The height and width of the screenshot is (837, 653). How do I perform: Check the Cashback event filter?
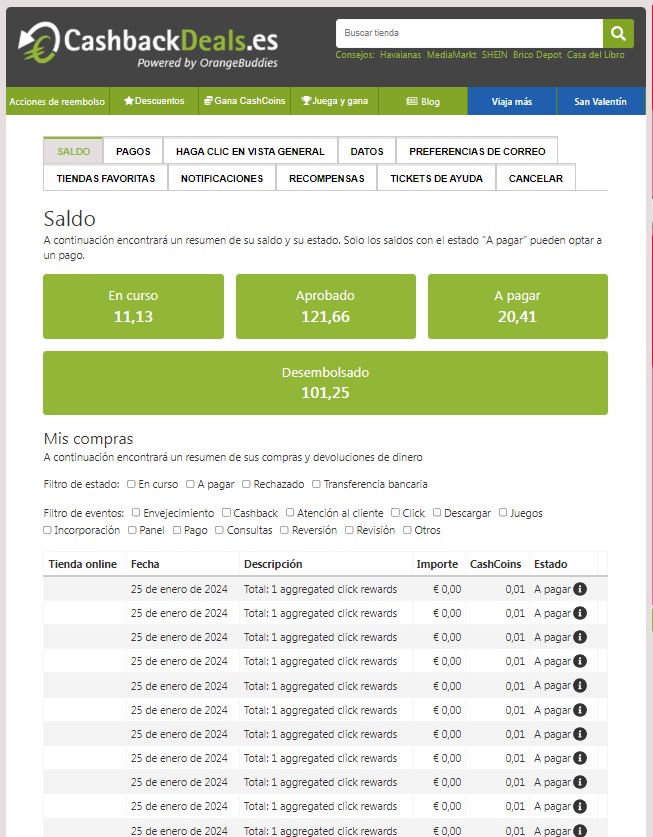226,513
